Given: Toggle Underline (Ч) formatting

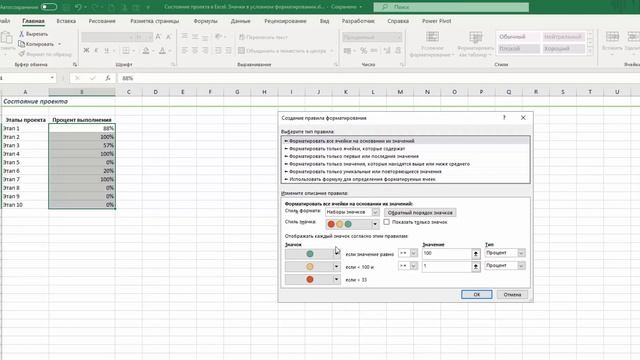Looking at the screenshot, I should click(107, 50).
